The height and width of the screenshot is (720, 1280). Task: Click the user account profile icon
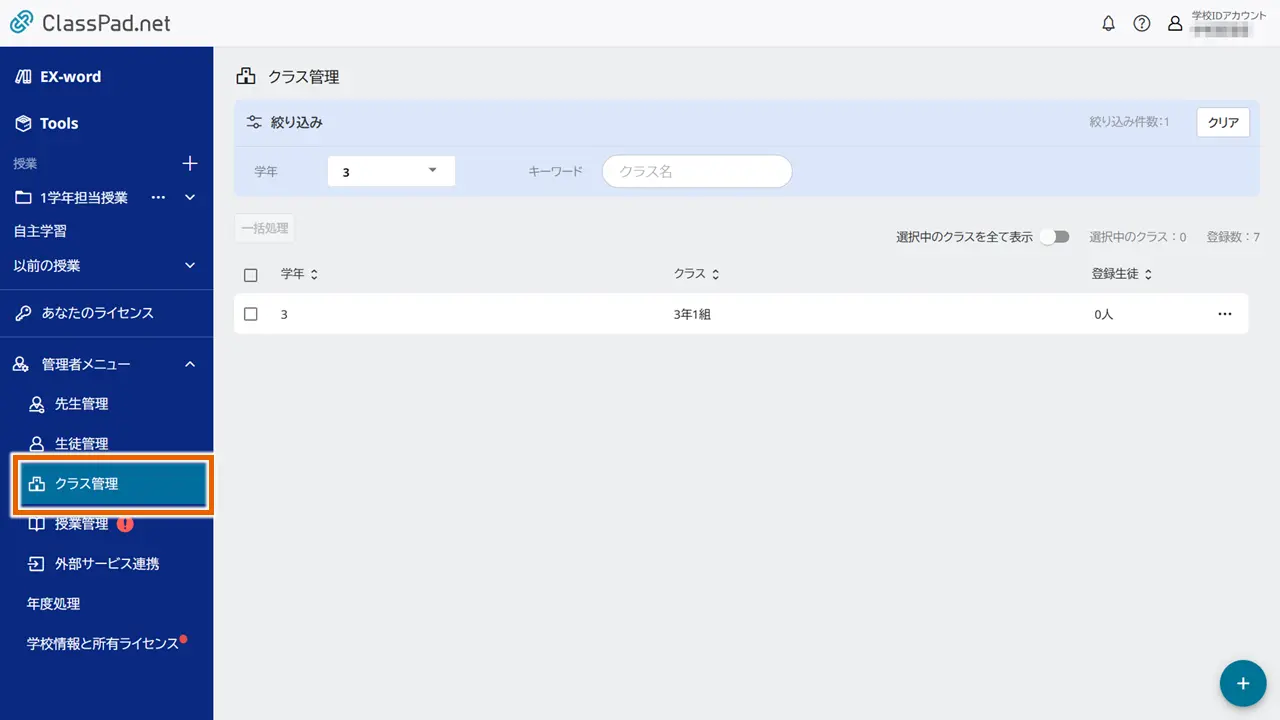click(1175, 24)
